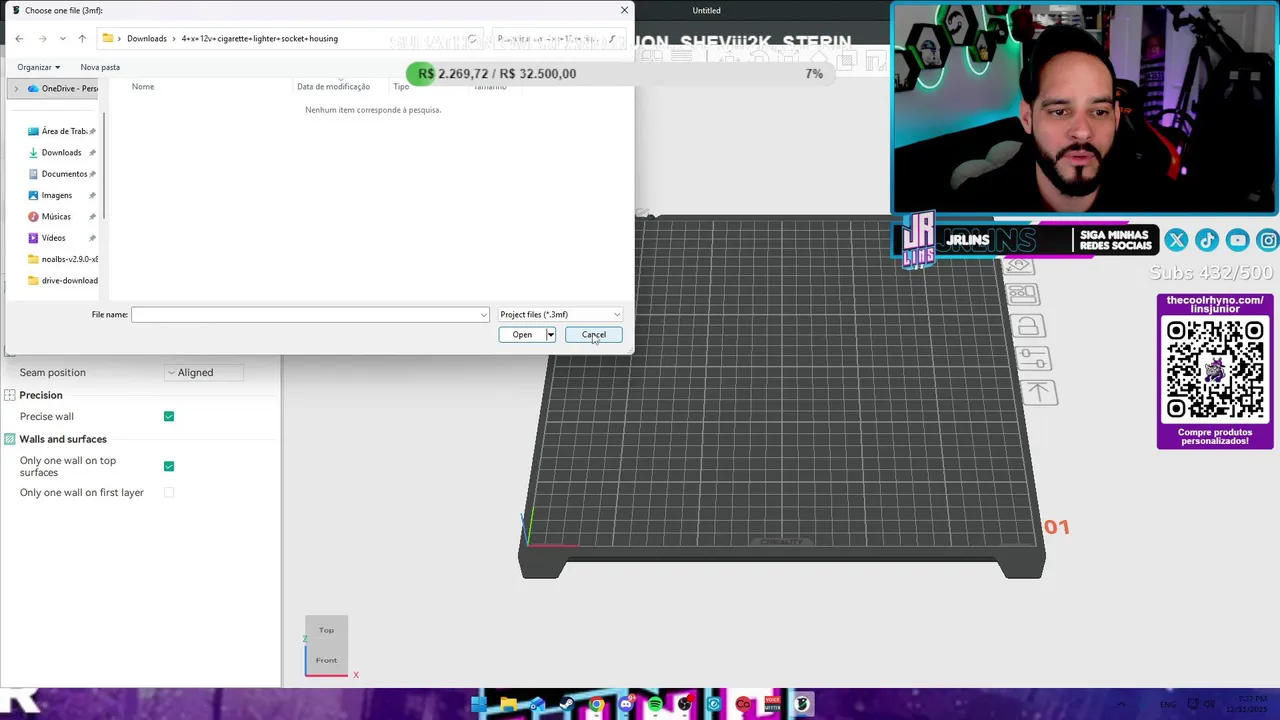1280x720 pixels.
Task: Open recent locations chevron in file dialog
Action: point(62,38)
